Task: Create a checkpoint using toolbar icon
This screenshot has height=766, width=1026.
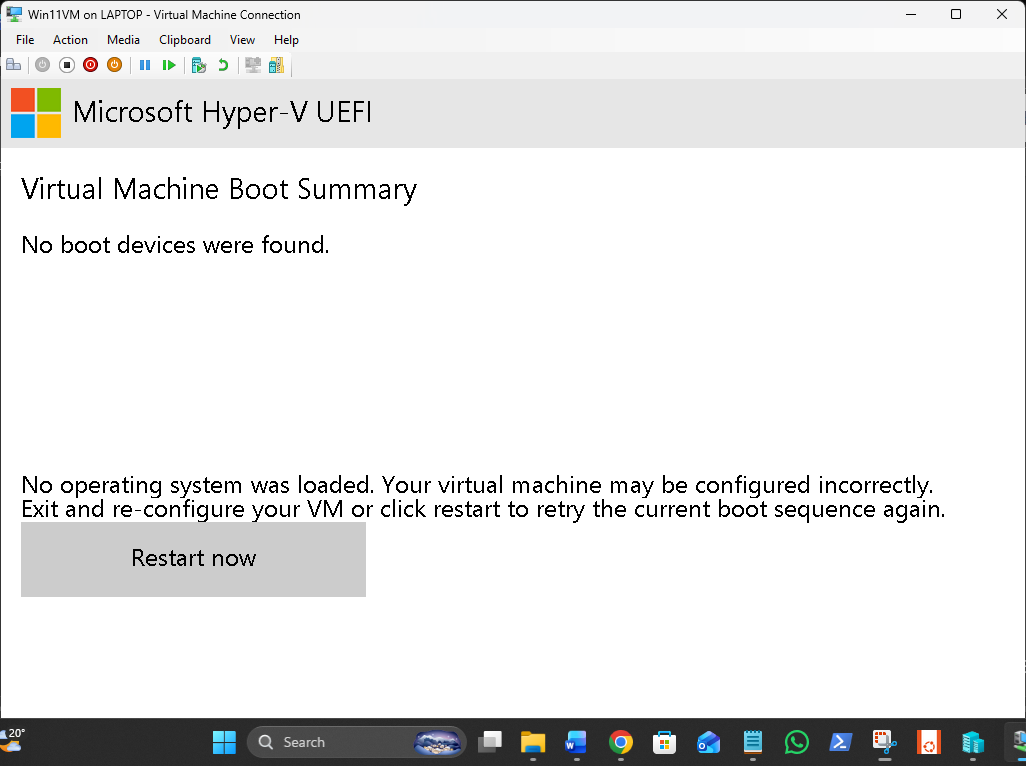Action: 199,65
